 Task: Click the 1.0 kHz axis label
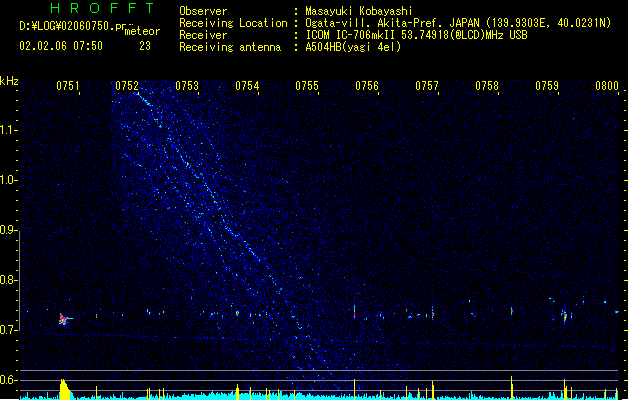coord(8,181)
